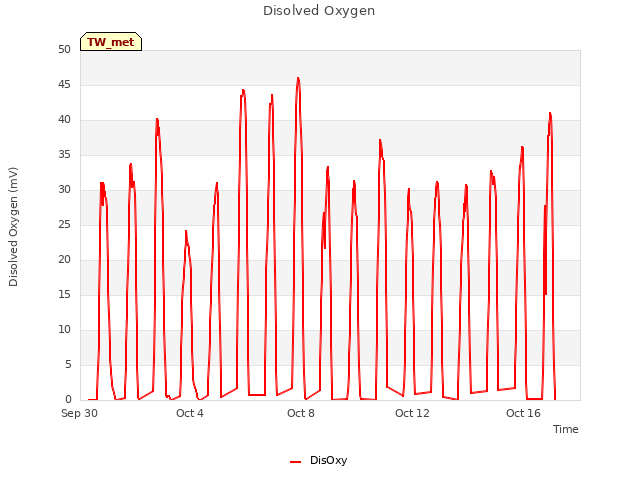Click the highest peak near Oct 8
The width and height of the screenshot is (640, 480).
tap(298, 78)
